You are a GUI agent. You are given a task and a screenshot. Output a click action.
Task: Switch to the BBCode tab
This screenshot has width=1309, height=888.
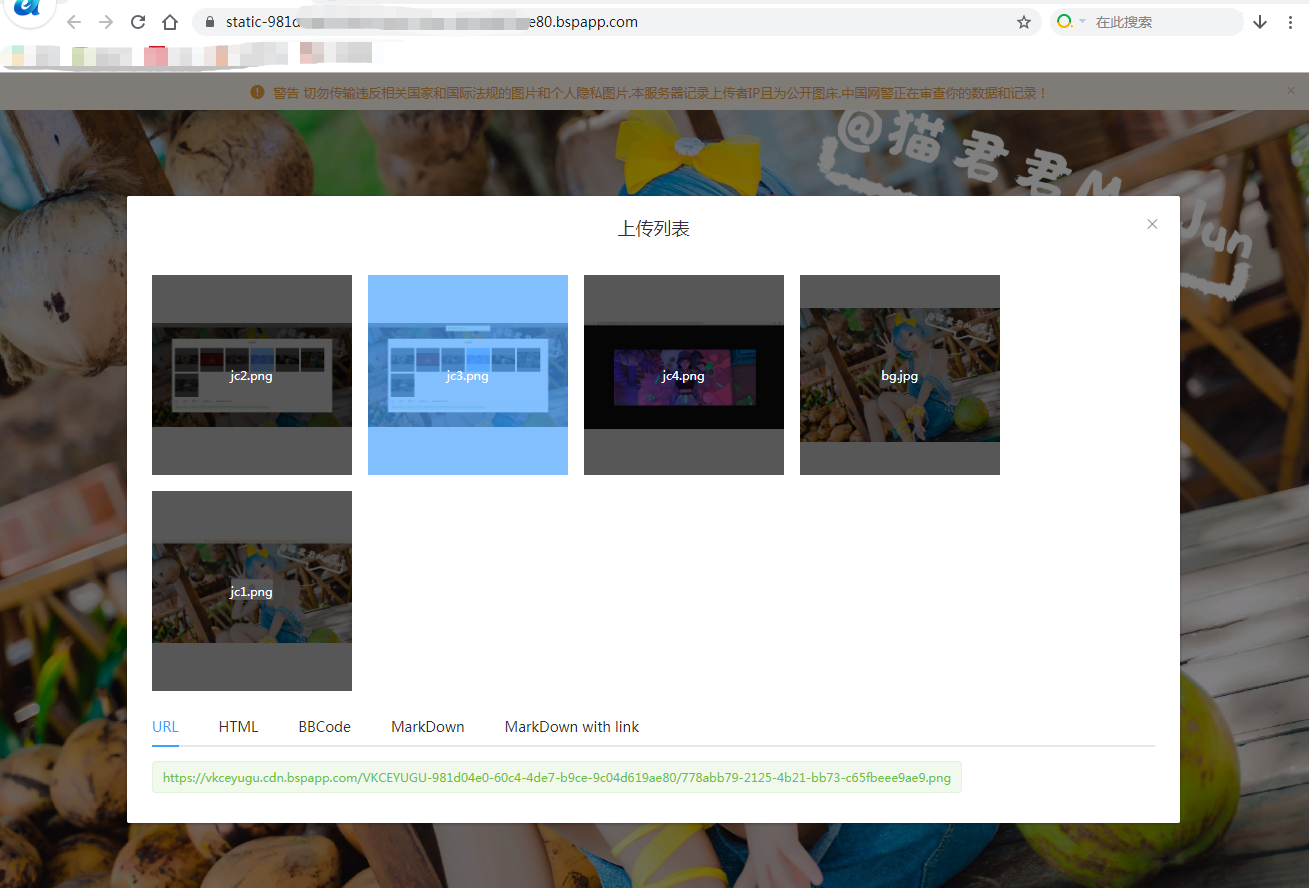coord(324,727)
